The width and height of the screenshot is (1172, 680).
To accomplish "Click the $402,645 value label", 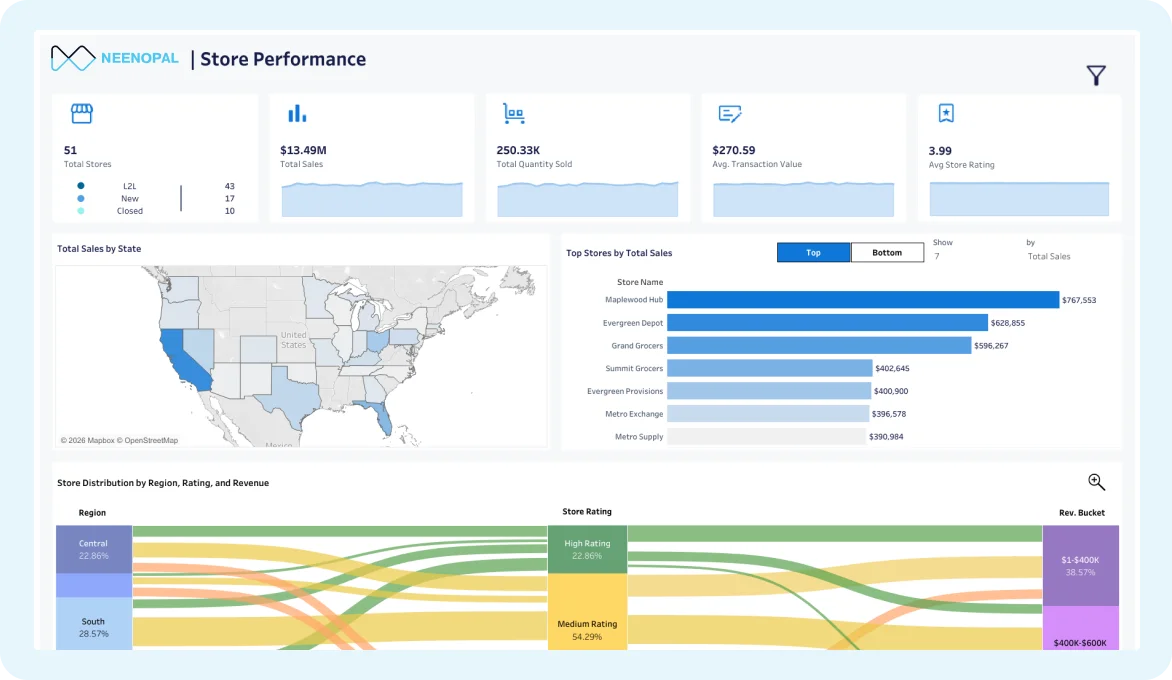I will point(892,368).
